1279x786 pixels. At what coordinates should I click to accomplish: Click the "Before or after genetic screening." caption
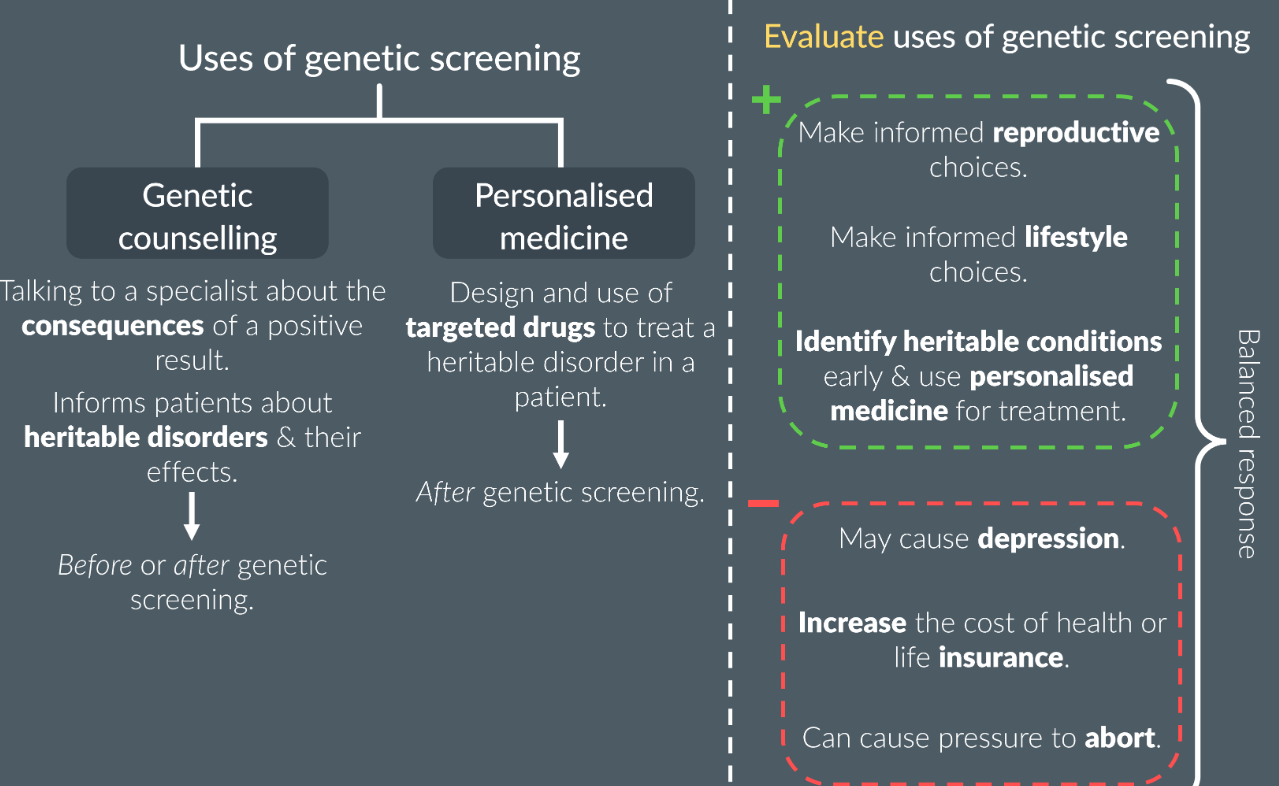pos(192,582)
